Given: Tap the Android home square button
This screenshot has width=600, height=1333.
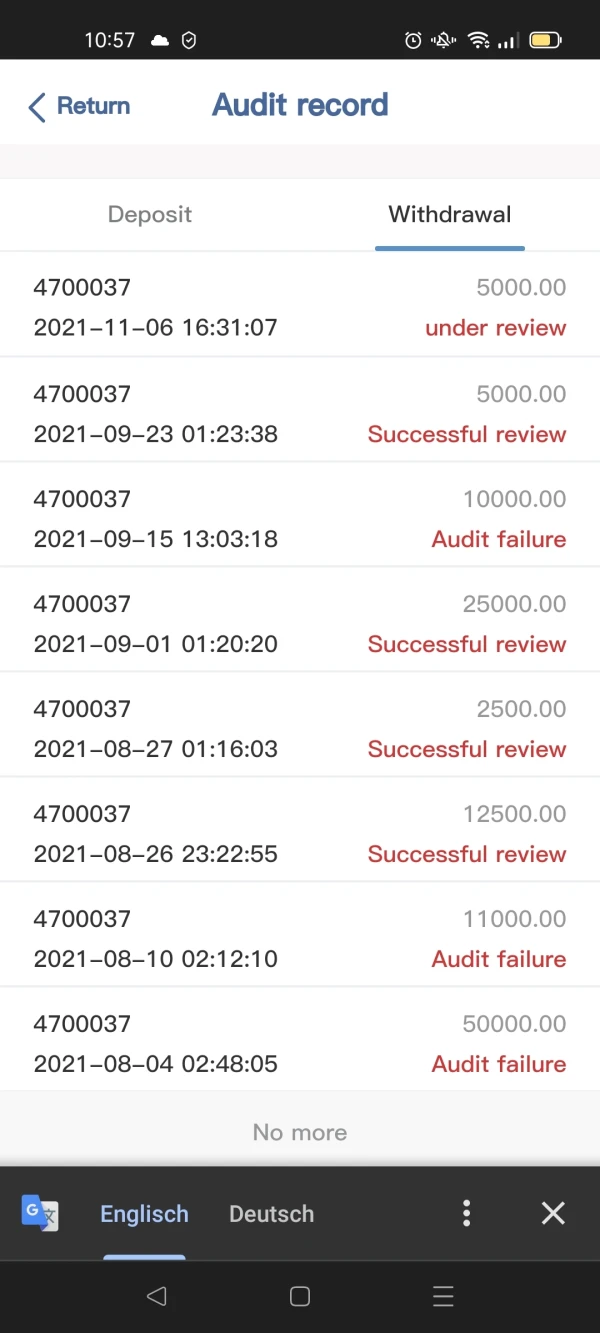Looking at the screenshot, I should (x=299, y=1296).
